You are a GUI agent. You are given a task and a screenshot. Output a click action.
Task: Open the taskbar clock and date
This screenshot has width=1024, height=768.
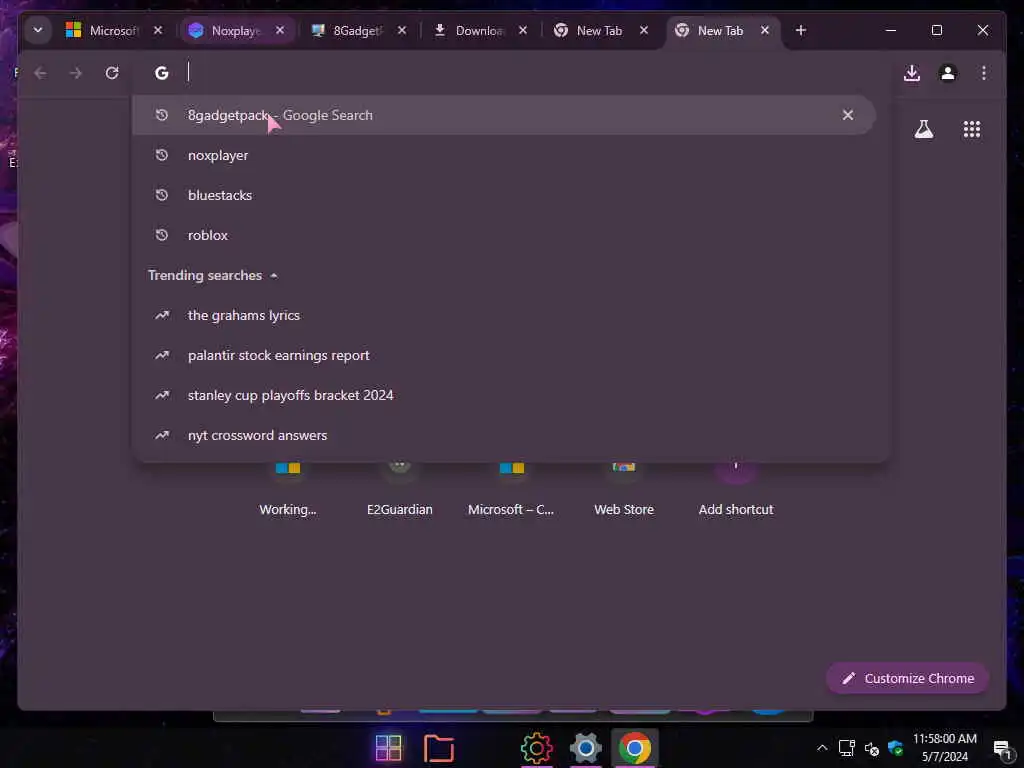[x=944, y=748]
